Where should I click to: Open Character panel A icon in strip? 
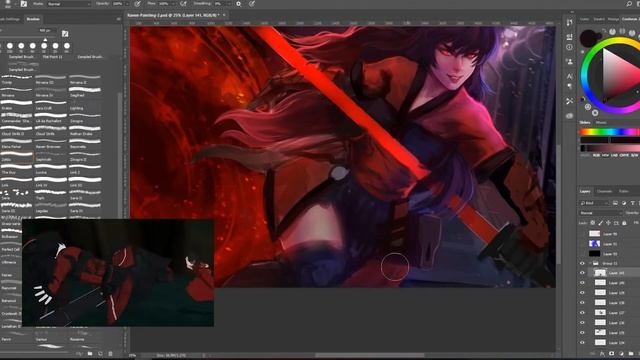(x=569, y=76)
